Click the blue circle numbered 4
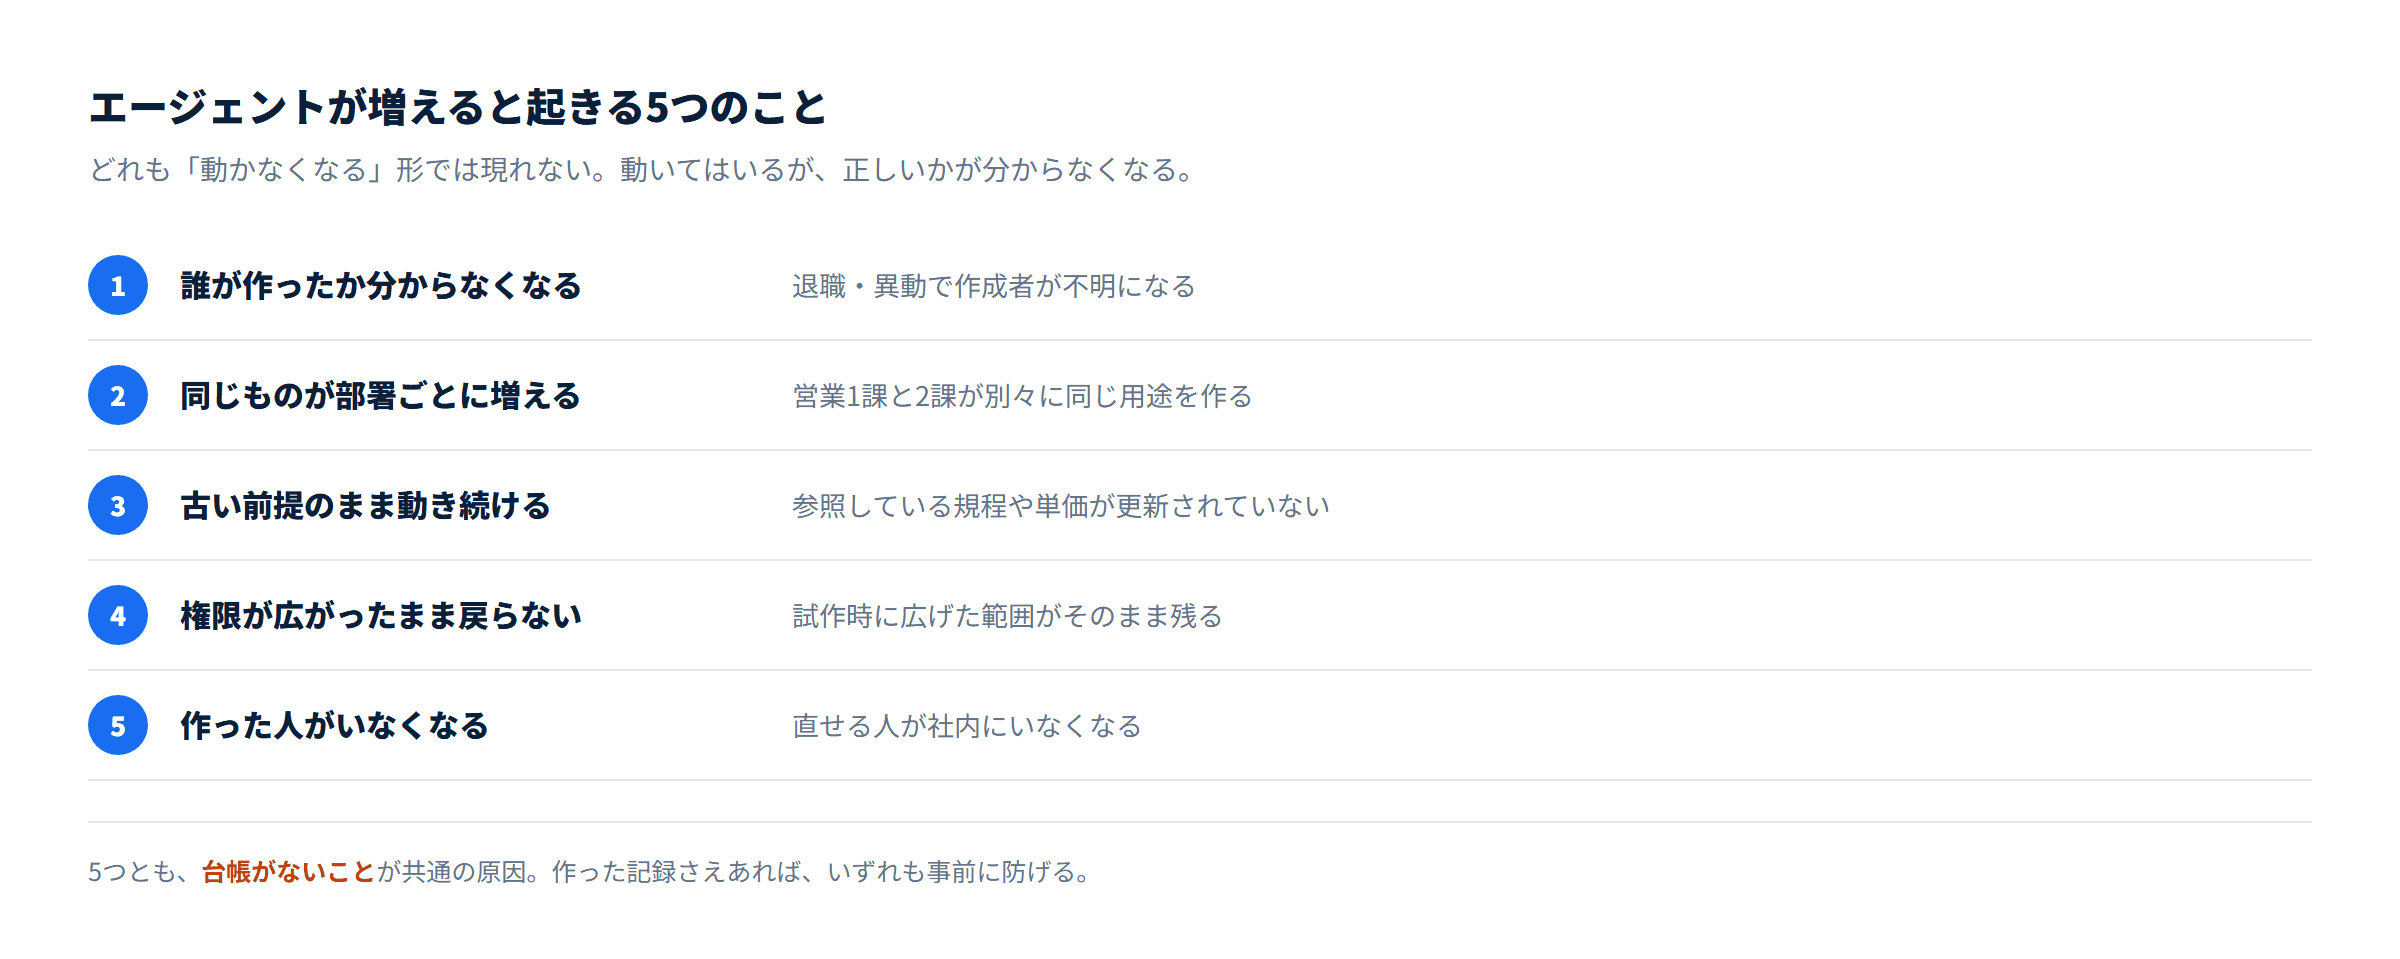 [x=118, y=615]
